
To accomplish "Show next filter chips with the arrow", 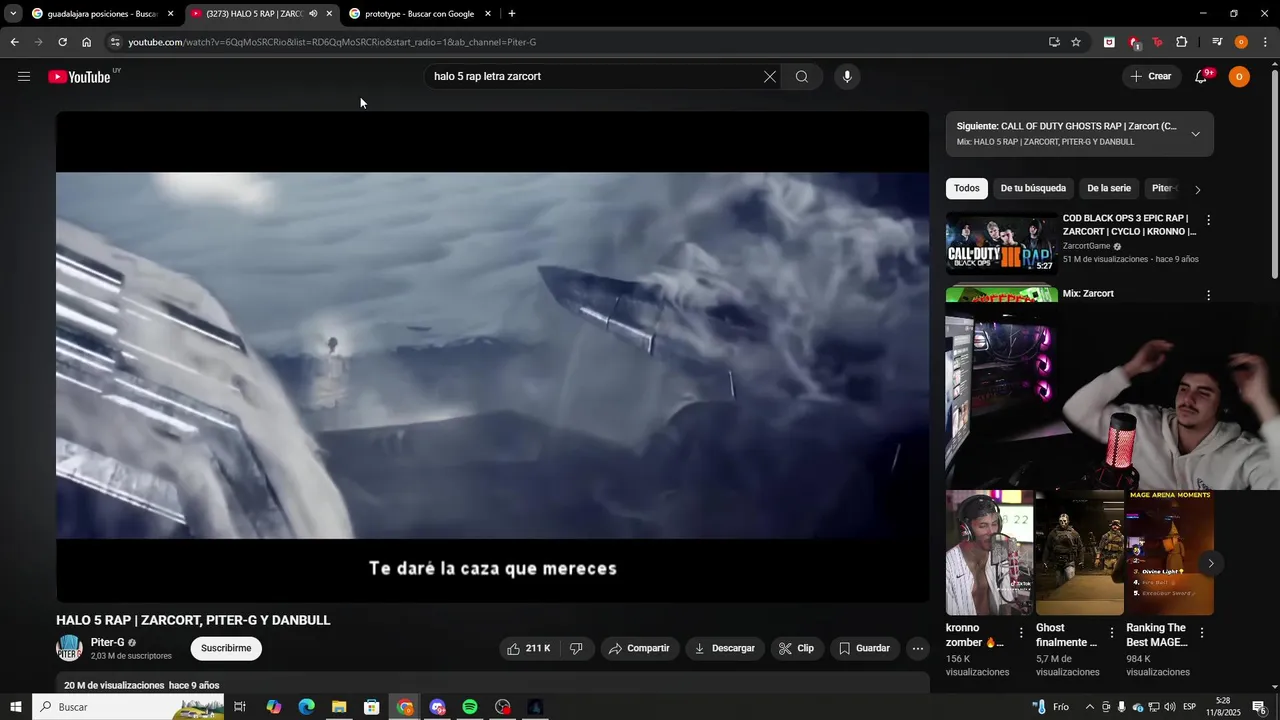I will pyautogui.click(x=1198, y=190).
